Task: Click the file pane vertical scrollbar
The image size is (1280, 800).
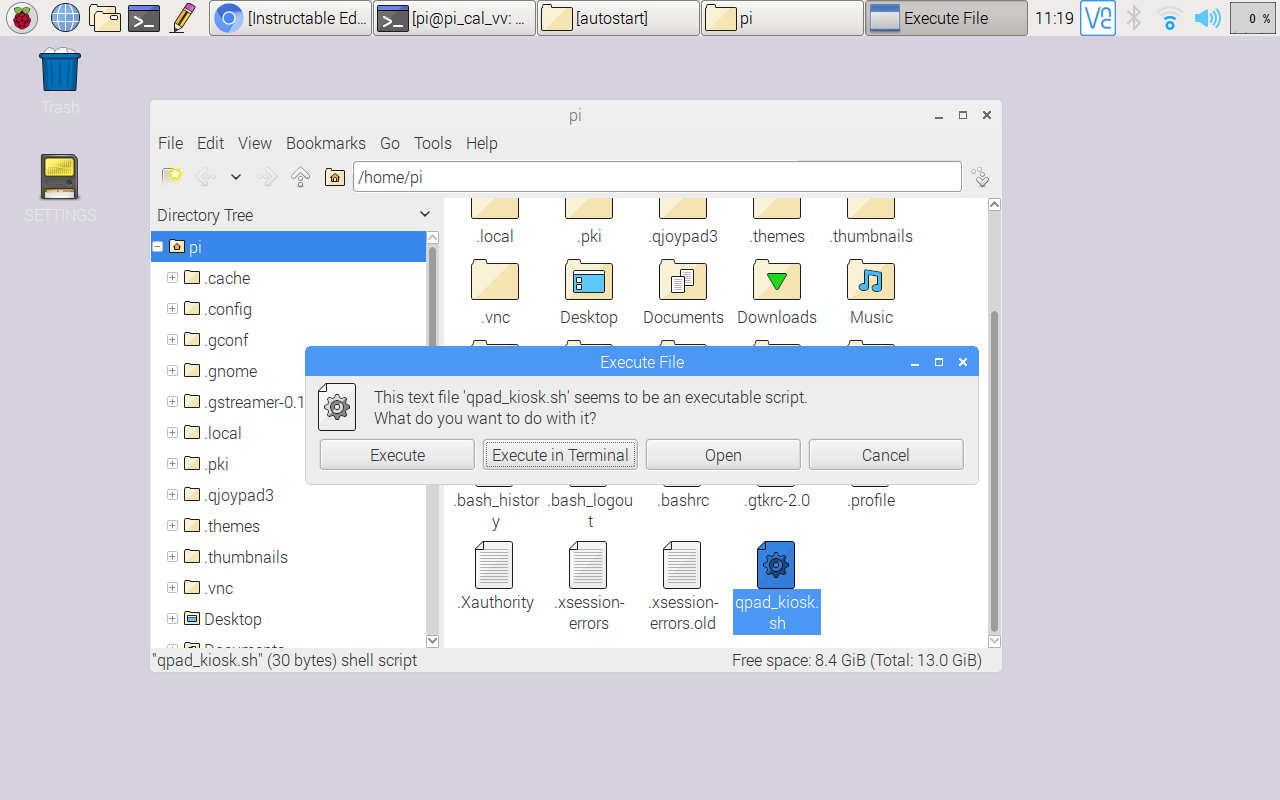Action: pos(994,470)
